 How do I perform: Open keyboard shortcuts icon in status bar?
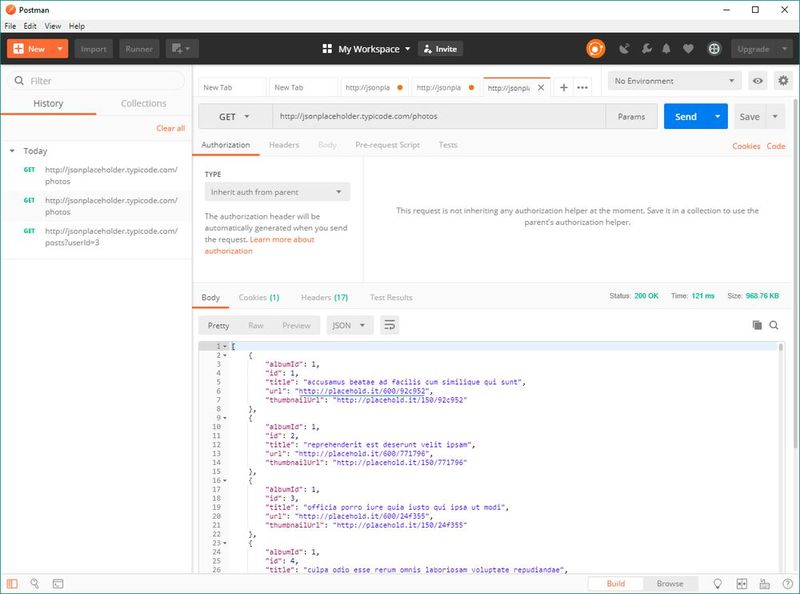point(764,583)
